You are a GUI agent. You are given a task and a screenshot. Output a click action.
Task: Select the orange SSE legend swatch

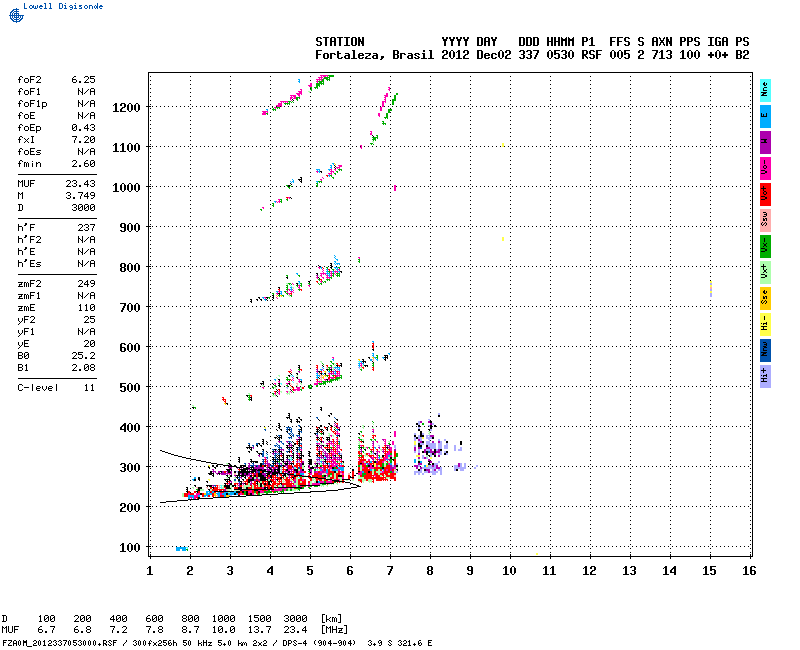point(765,298)
